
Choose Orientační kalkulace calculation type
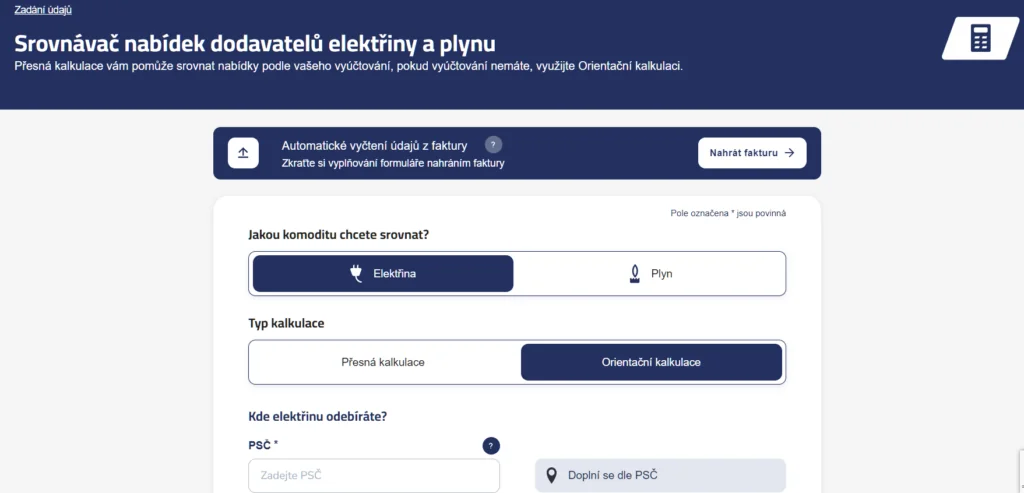click(x=651, y=362)
